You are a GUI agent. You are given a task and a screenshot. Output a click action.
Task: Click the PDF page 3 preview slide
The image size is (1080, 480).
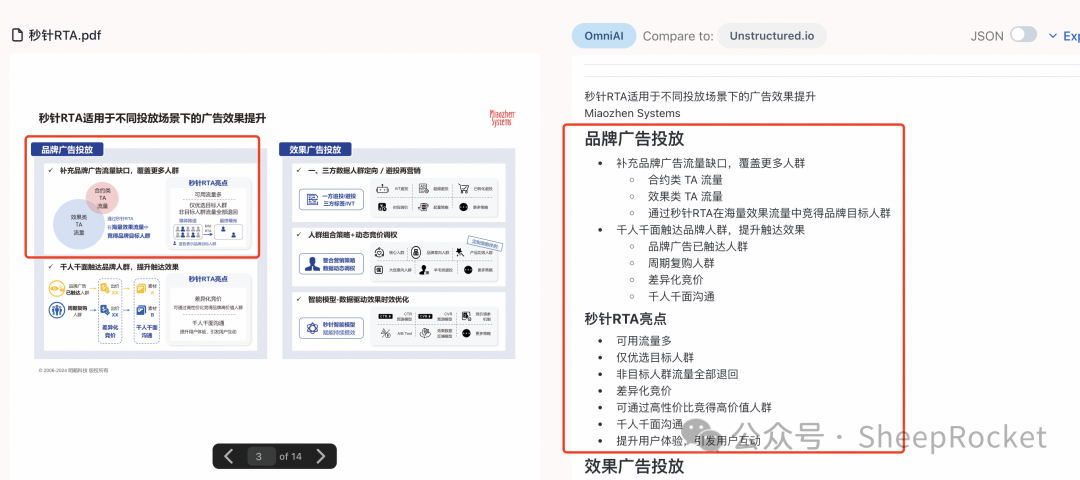276,240
